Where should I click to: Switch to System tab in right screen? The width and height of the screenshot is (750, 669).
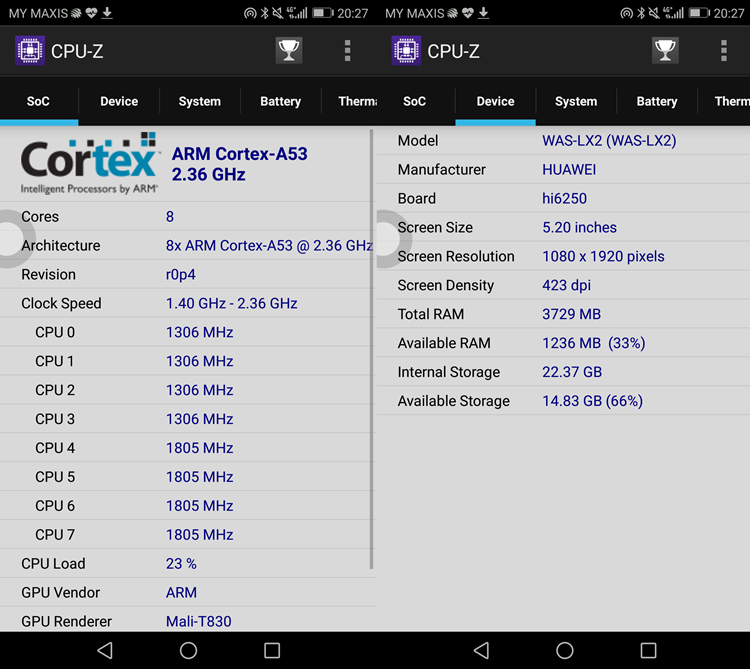pos(576,101)
